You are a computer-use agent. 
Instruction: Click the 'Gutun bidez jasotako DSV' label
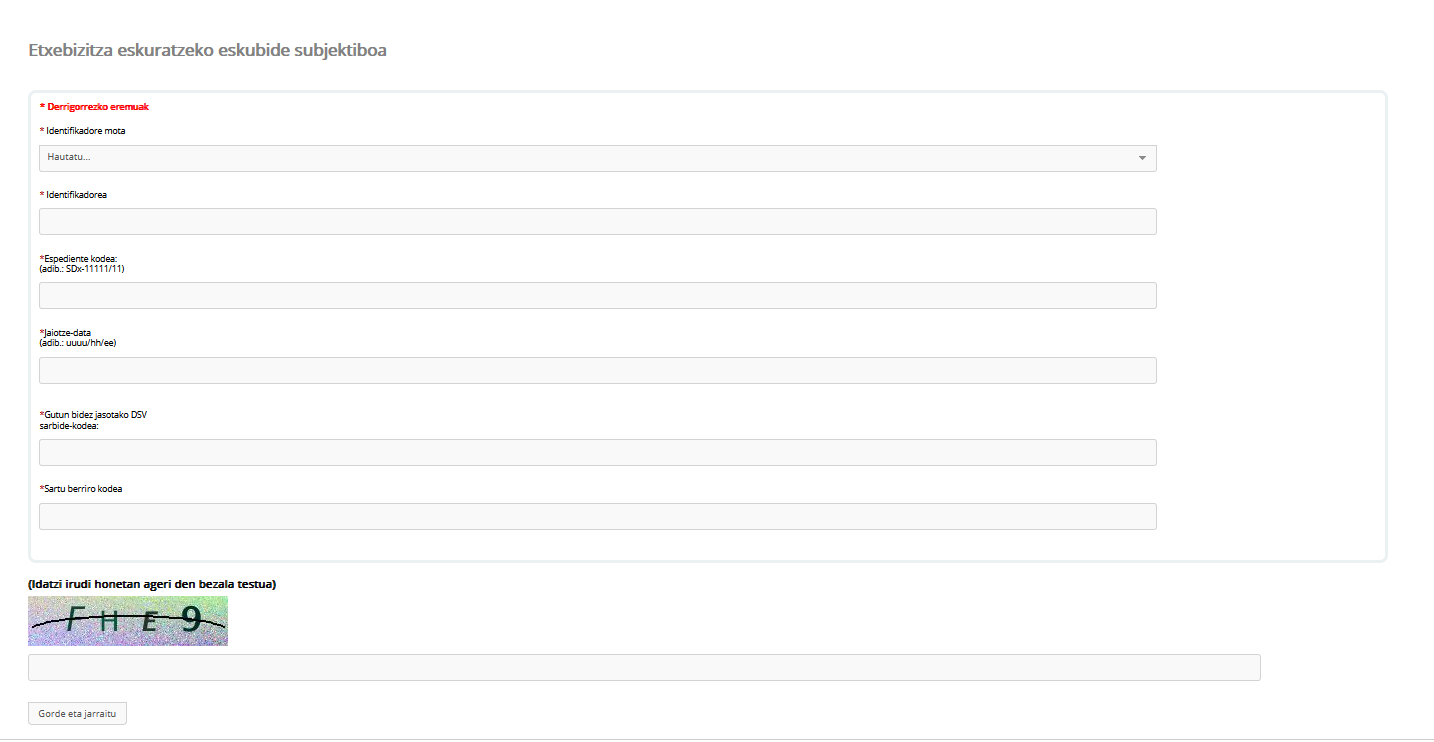click(95, 415)
